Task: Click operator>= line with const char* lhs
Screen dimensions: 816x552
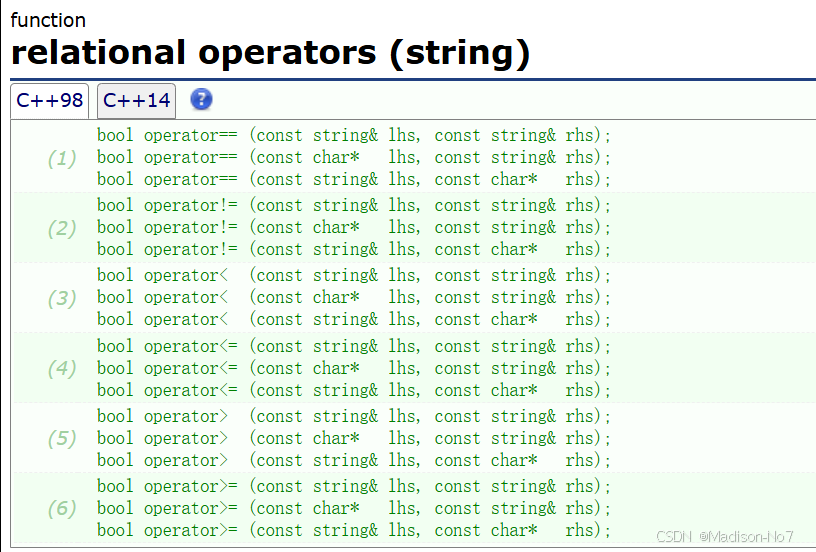Action: [x=354, y=508]
